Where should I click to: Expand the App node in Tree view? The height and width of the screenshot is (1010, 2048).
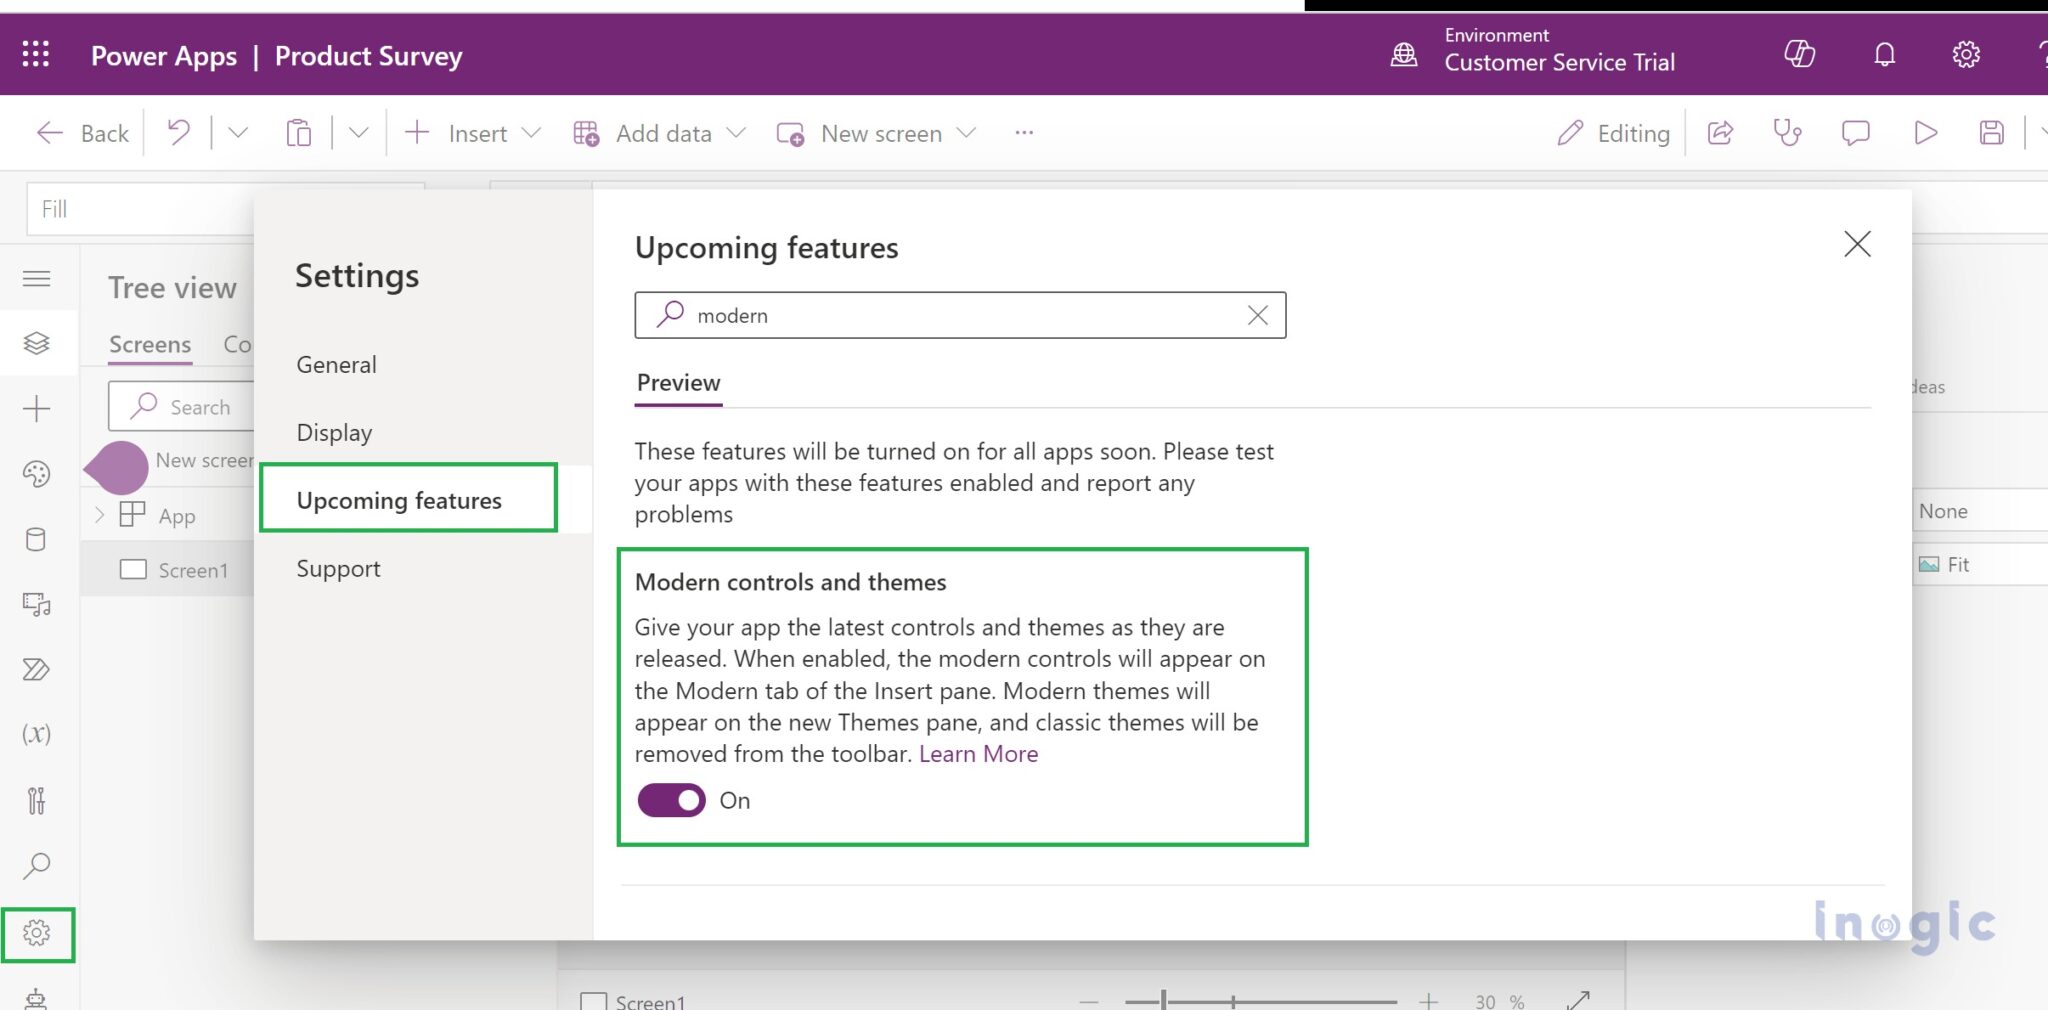[x=99, y=515]
